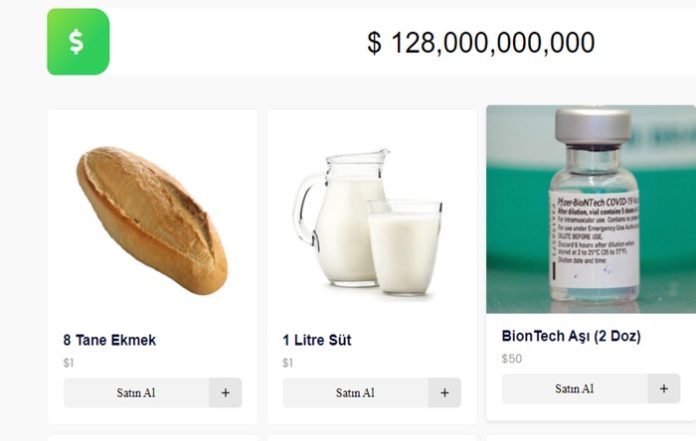Open the 1 Litre Süt title
This screenshot has width=696, height=441.
[x=316, y=340]
